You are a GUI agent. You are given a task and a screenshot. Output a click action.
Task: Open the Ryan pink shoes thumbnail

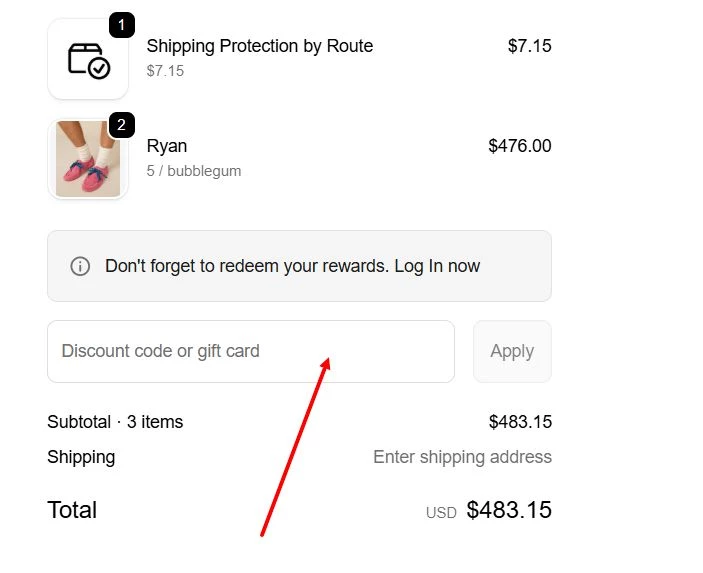[88, 159]
